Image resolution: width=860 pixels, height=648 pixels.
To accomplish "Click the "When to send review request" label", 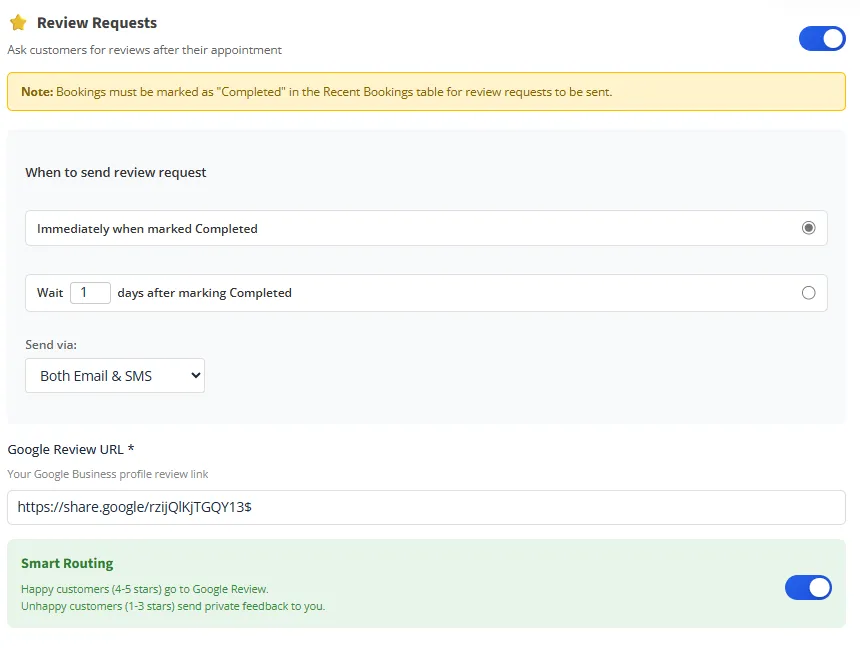I will pyautogui.click(x=115, y=172).
